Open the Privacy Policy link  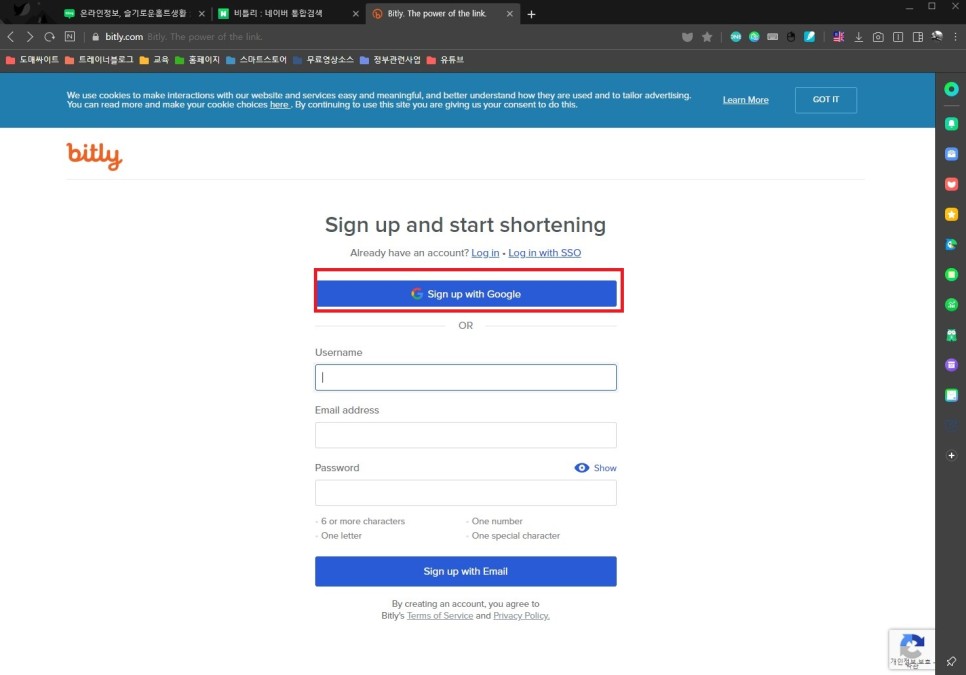tap(521, 615)
